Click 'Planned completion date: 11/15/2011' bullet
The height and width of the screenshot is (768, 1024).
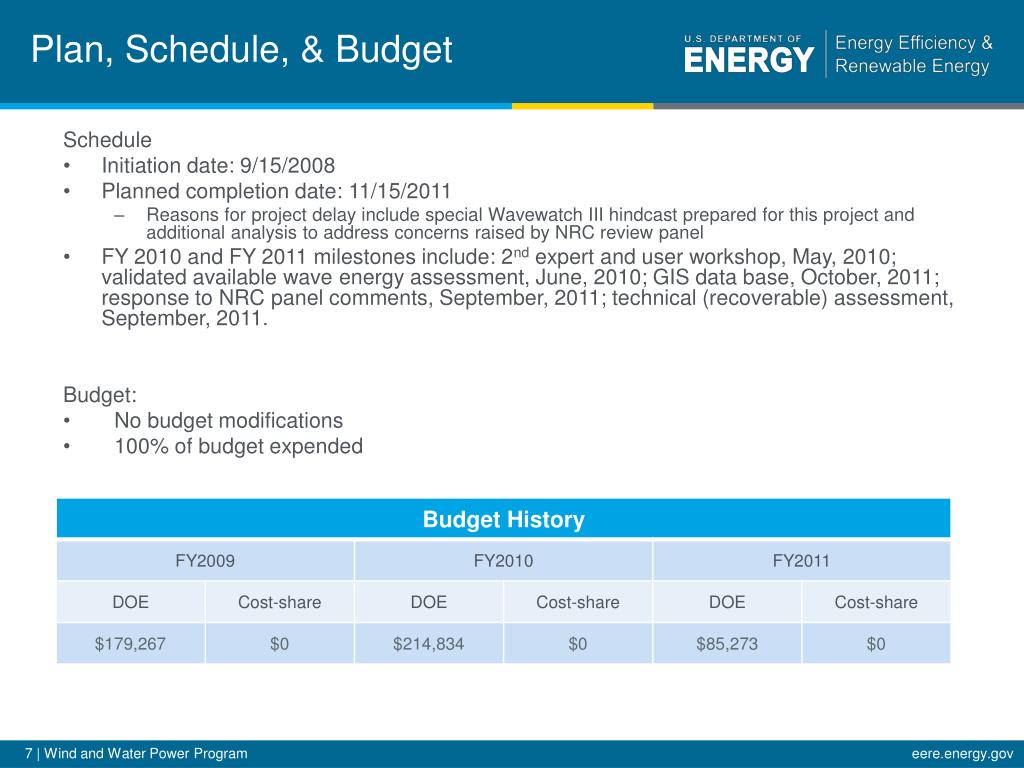276,191
